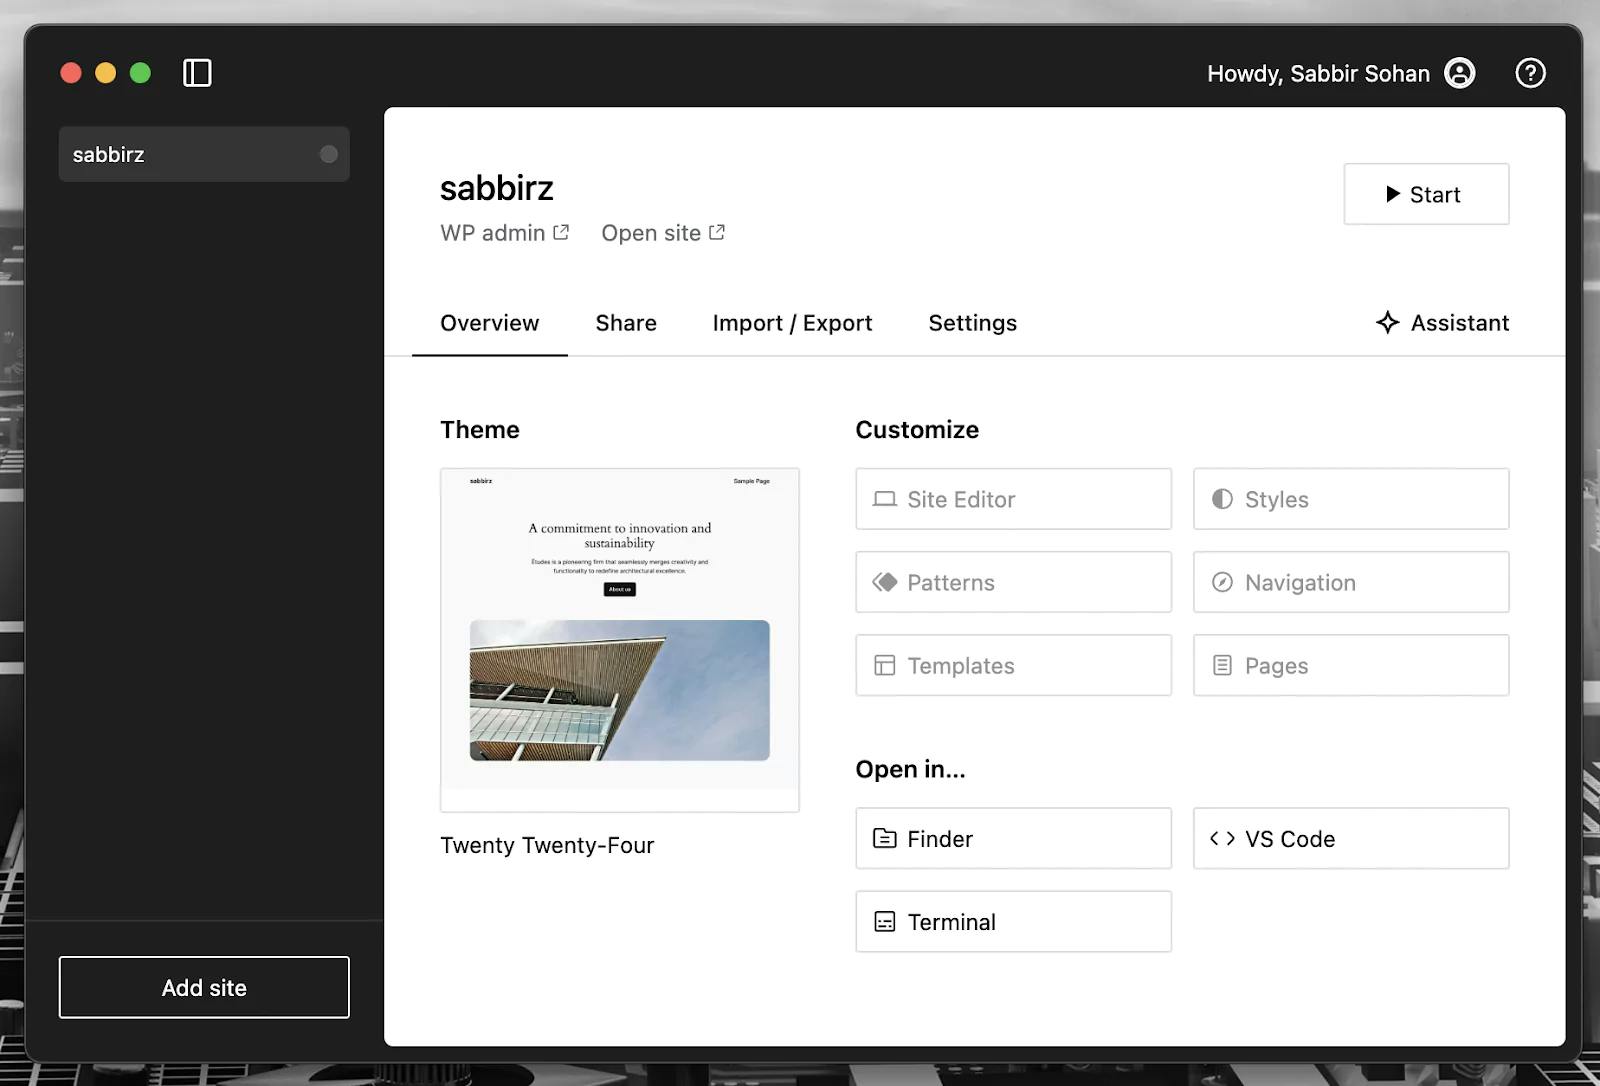1600x1086 pixels.
Task: Open site in Terminal
Action: [1013, 921]
